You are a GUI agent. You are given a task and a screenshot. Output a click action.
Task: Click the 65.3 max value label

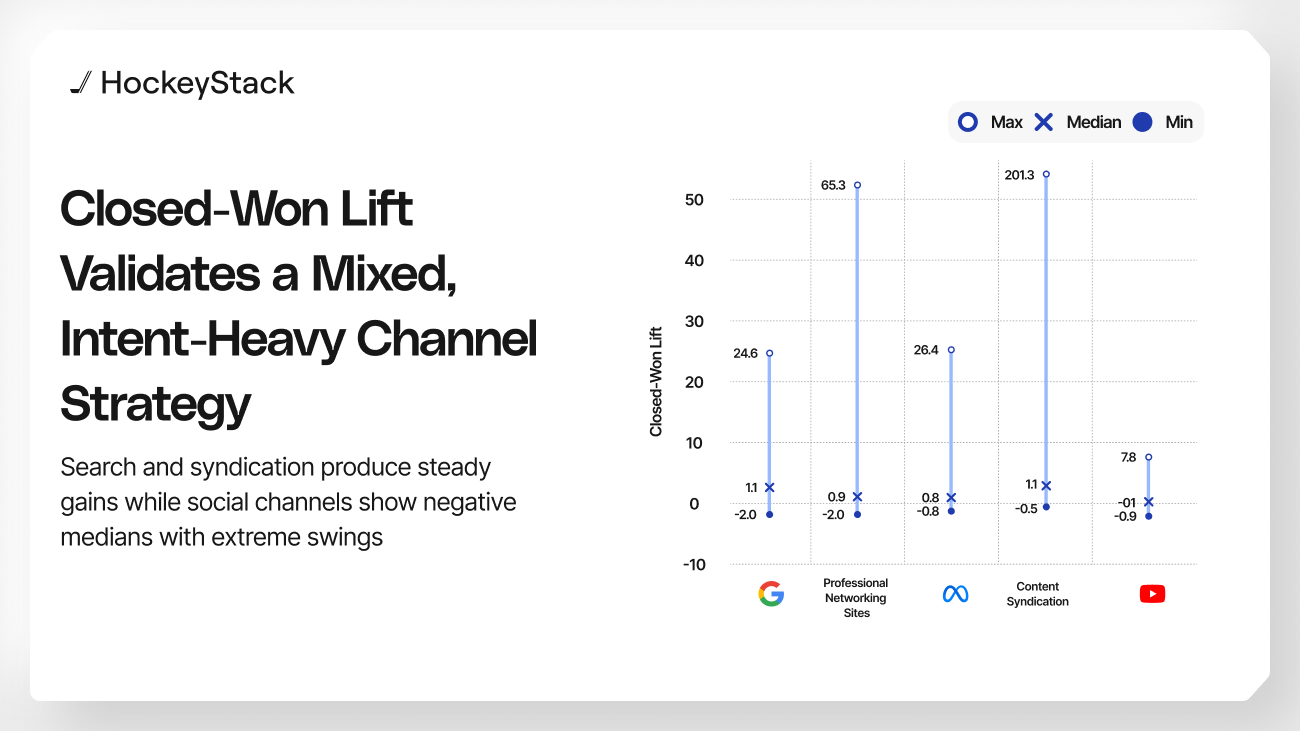[834, 185]
